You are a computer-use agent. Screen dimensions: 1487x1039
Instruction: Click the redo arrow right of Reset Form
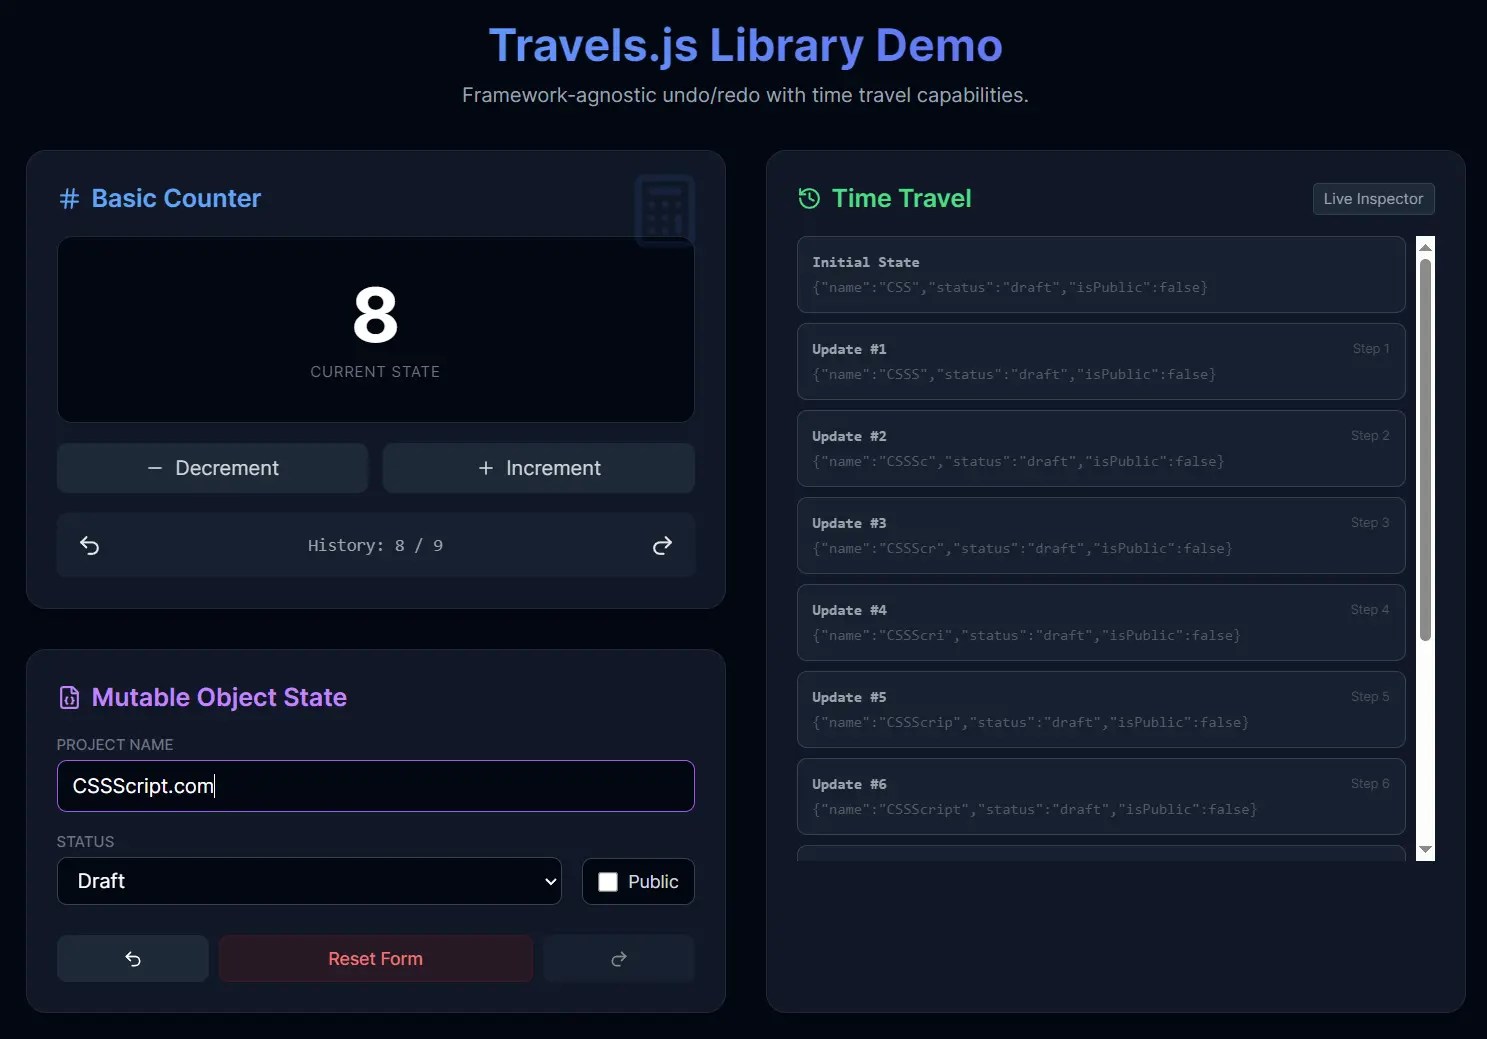click(618, 958)
